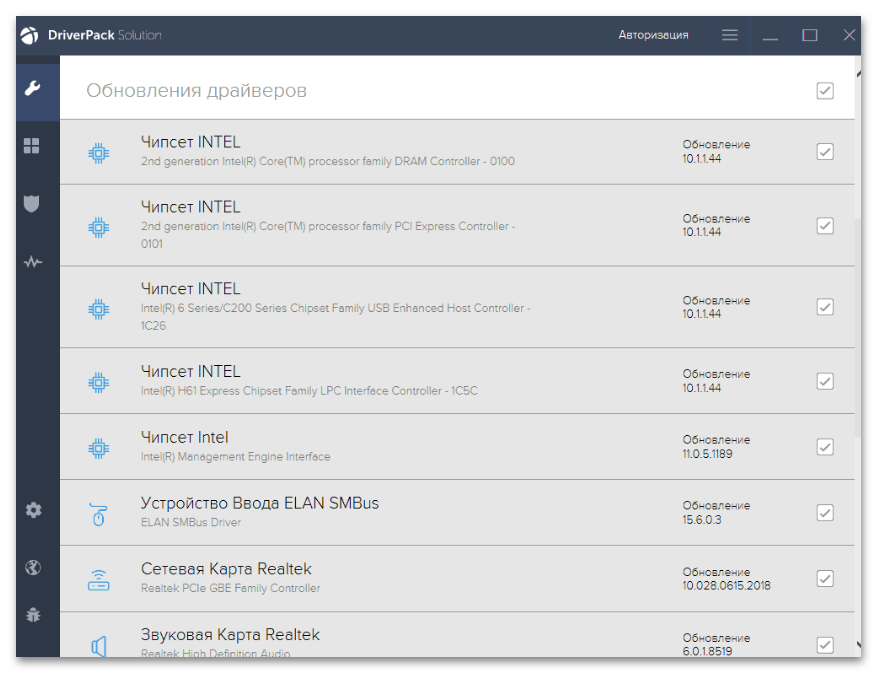Image resolution: width=877 pixels, height=673 pixels.
Task: Click the scrollbar down arrow
Action: pos(858,645)
